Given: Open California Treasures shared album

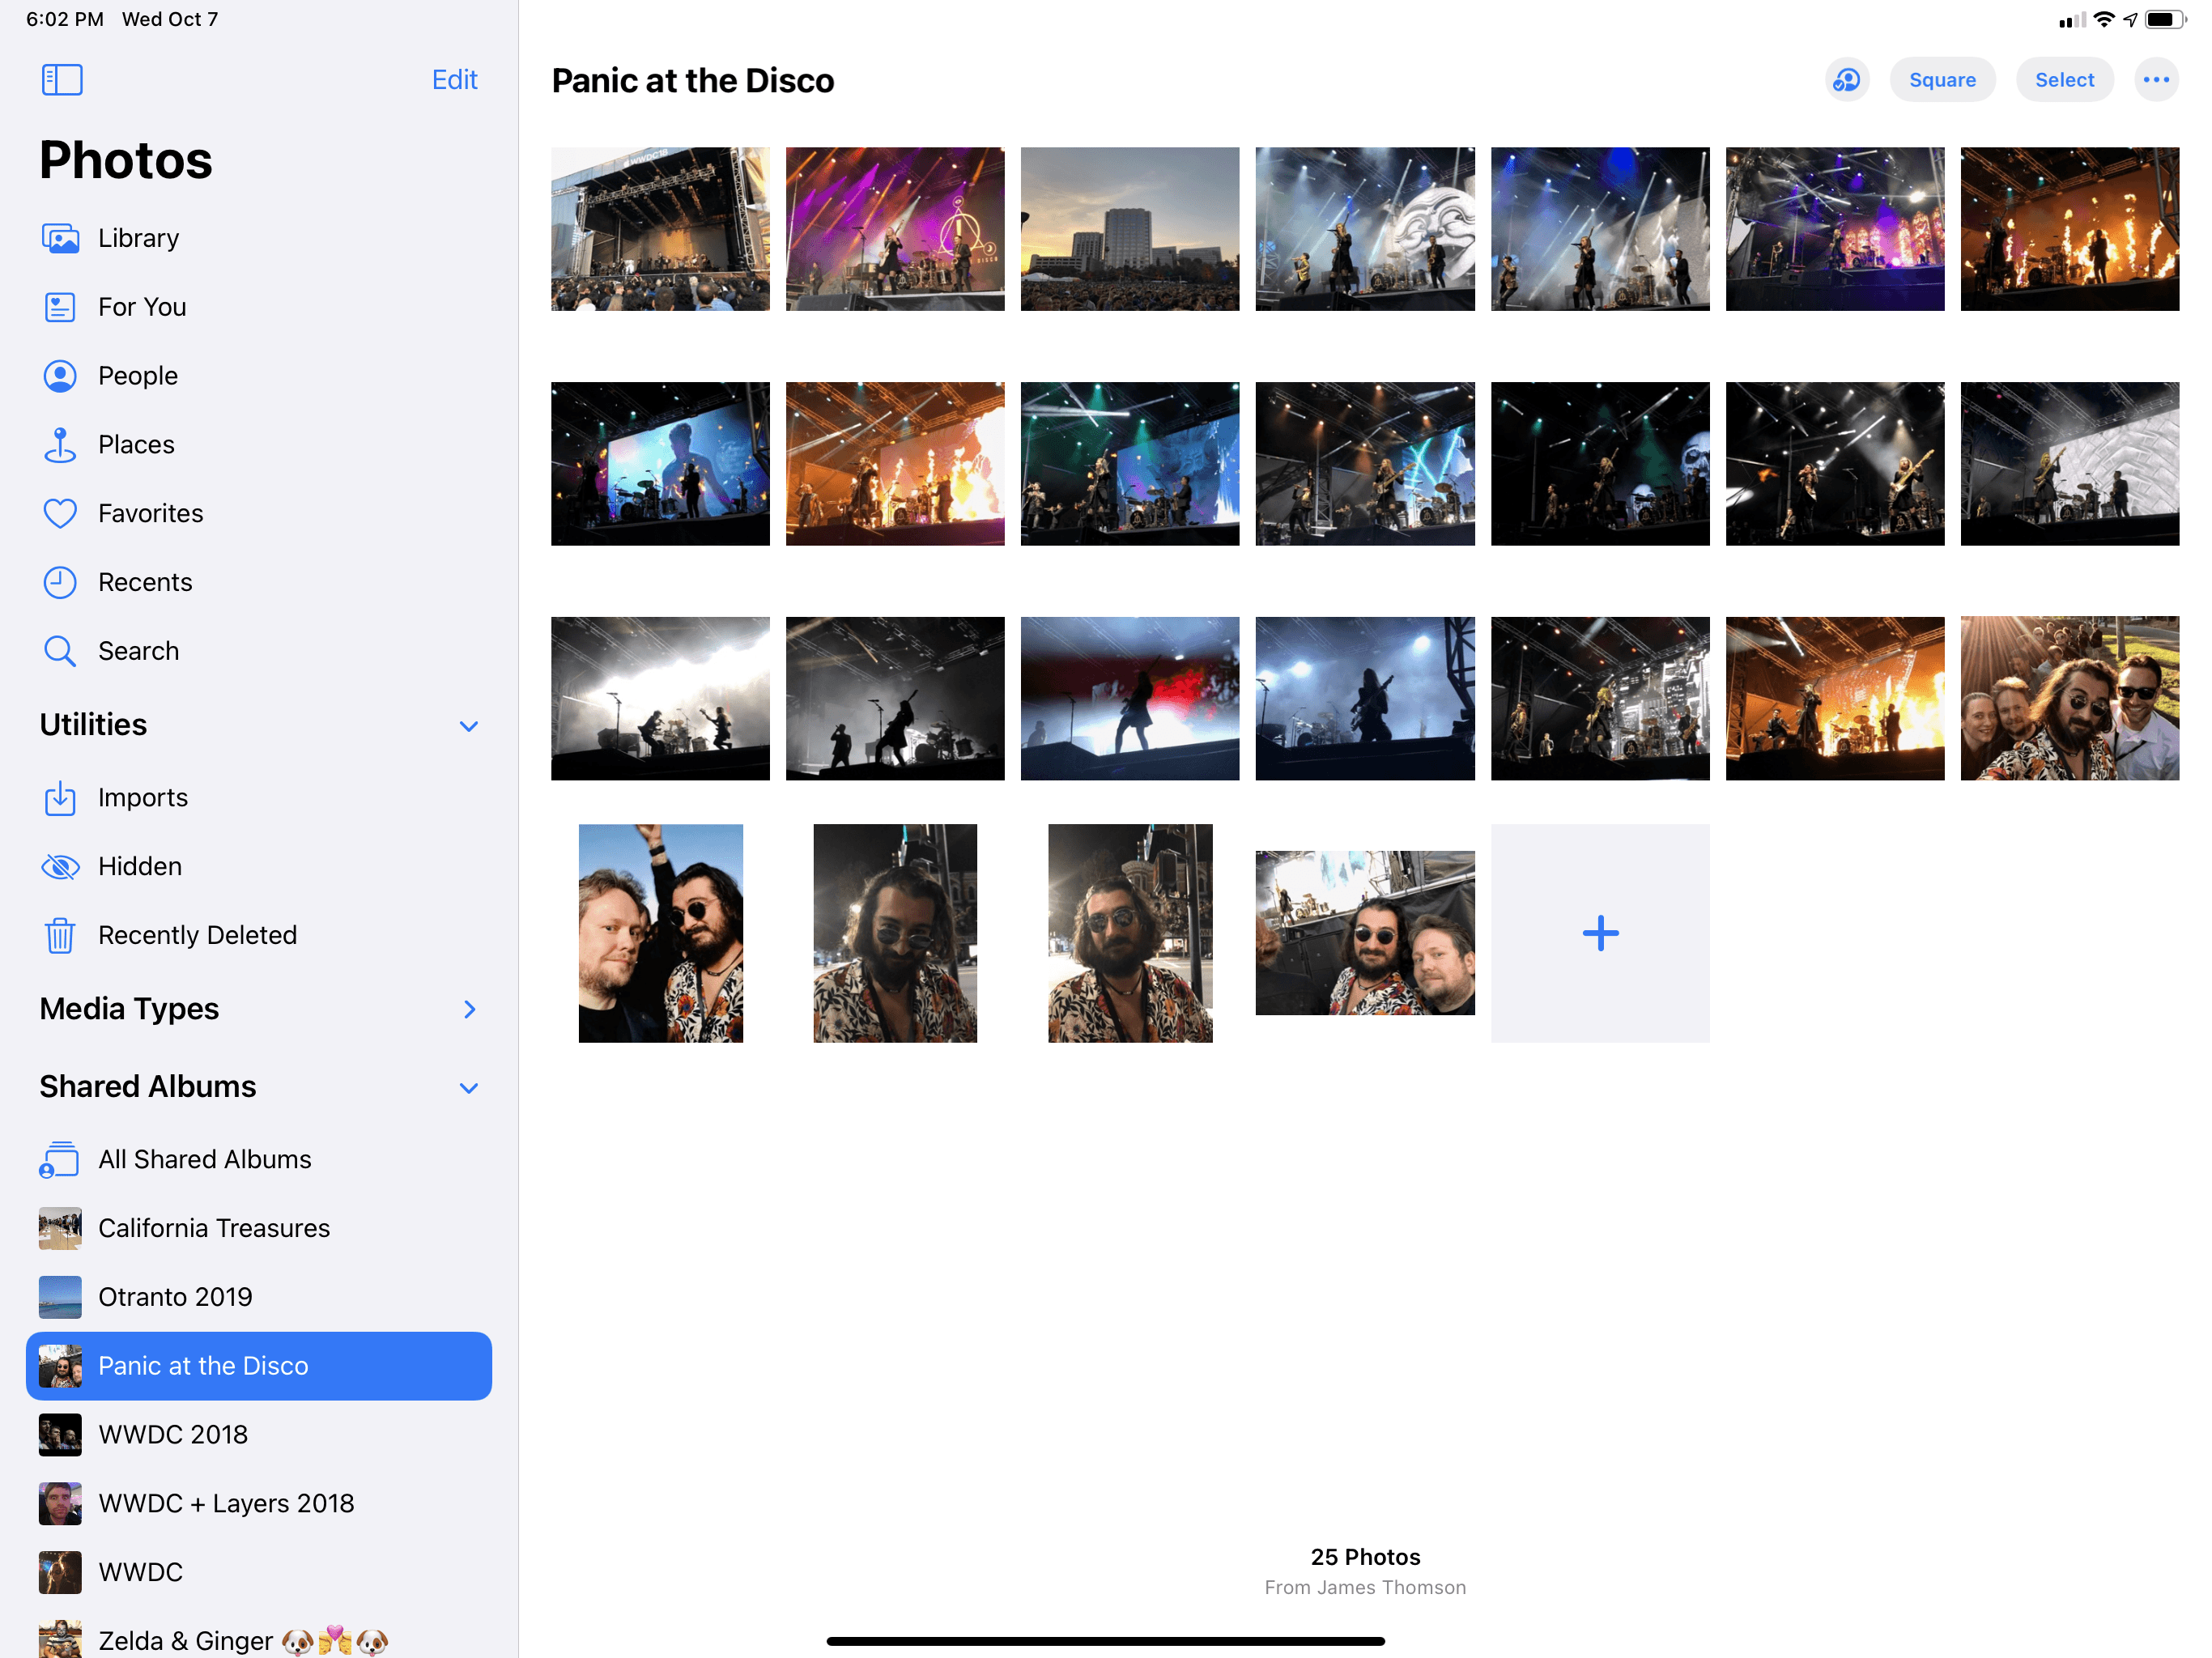Looking at the screenshot, I should [x=259, y=1228].
